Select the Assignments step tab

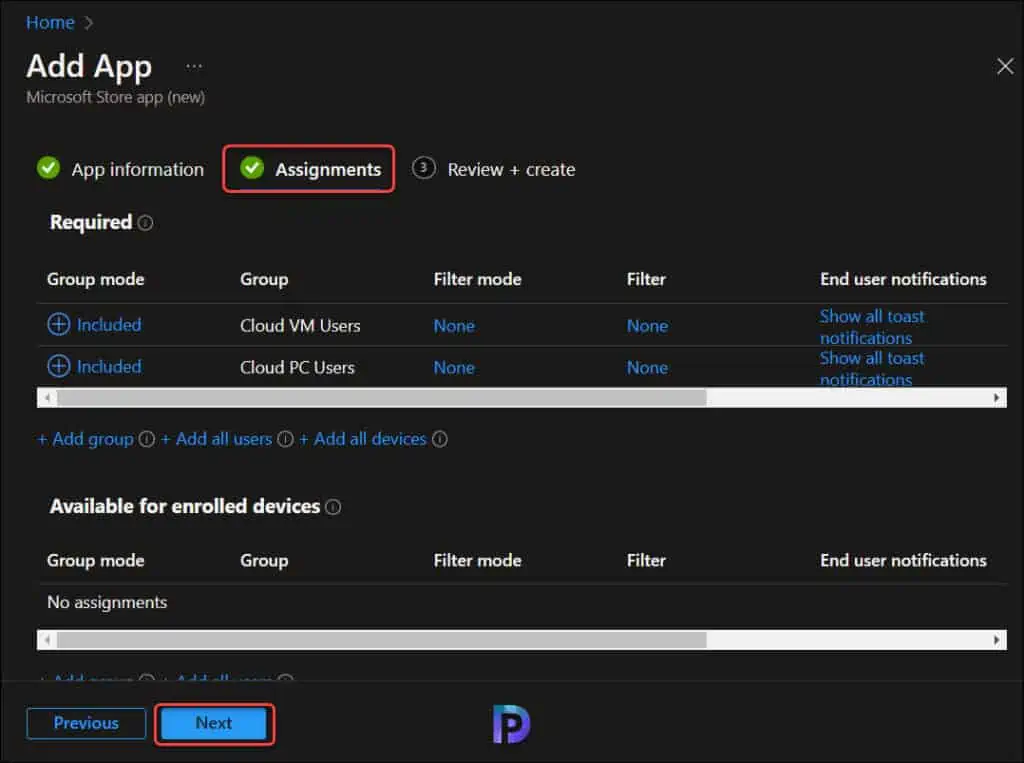coord(310,169)
